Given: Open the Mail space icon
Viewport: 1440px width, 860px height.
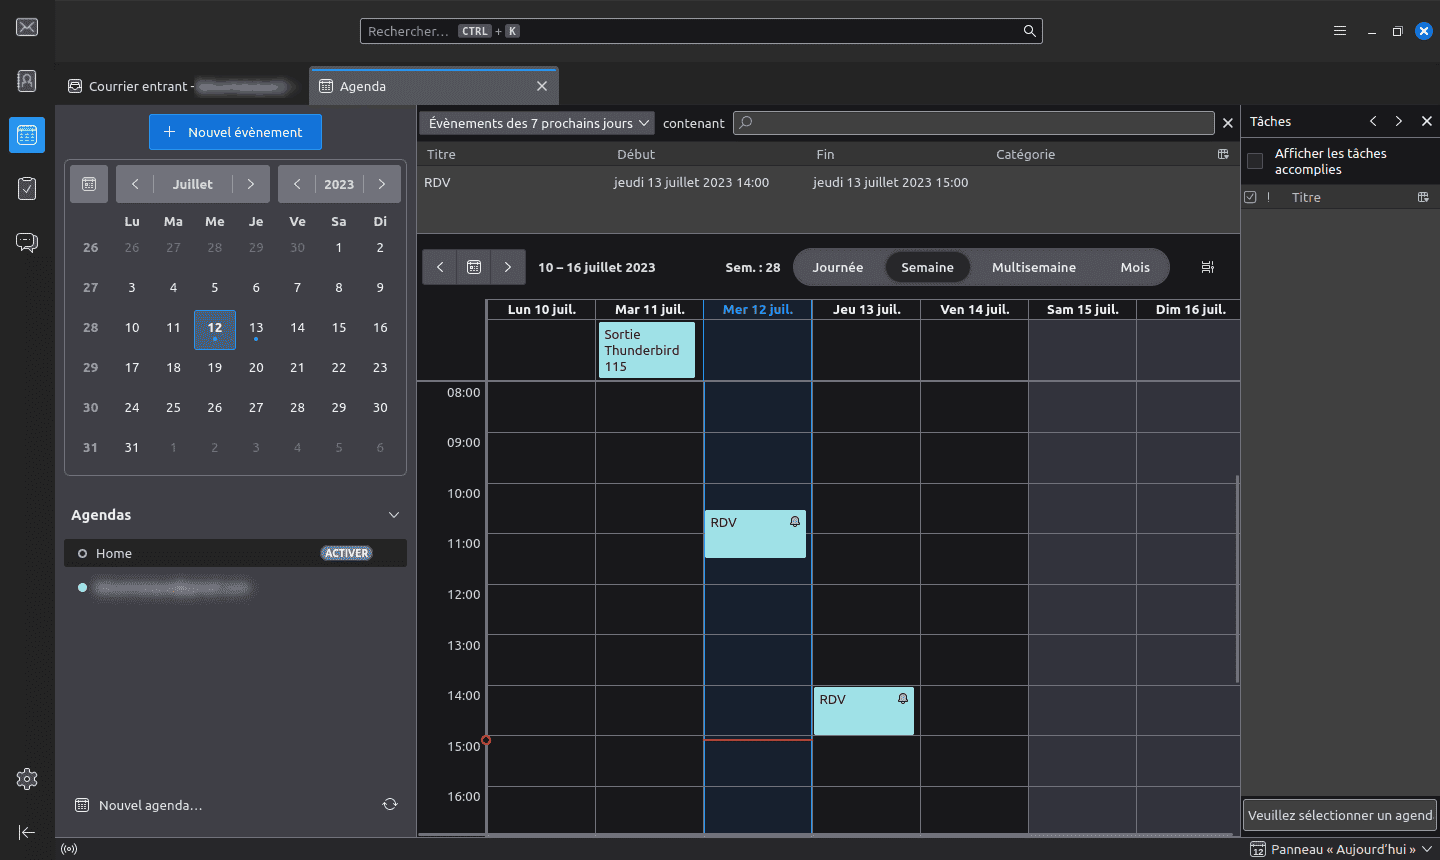Looking at the screenshot, I should coord(27,27).
